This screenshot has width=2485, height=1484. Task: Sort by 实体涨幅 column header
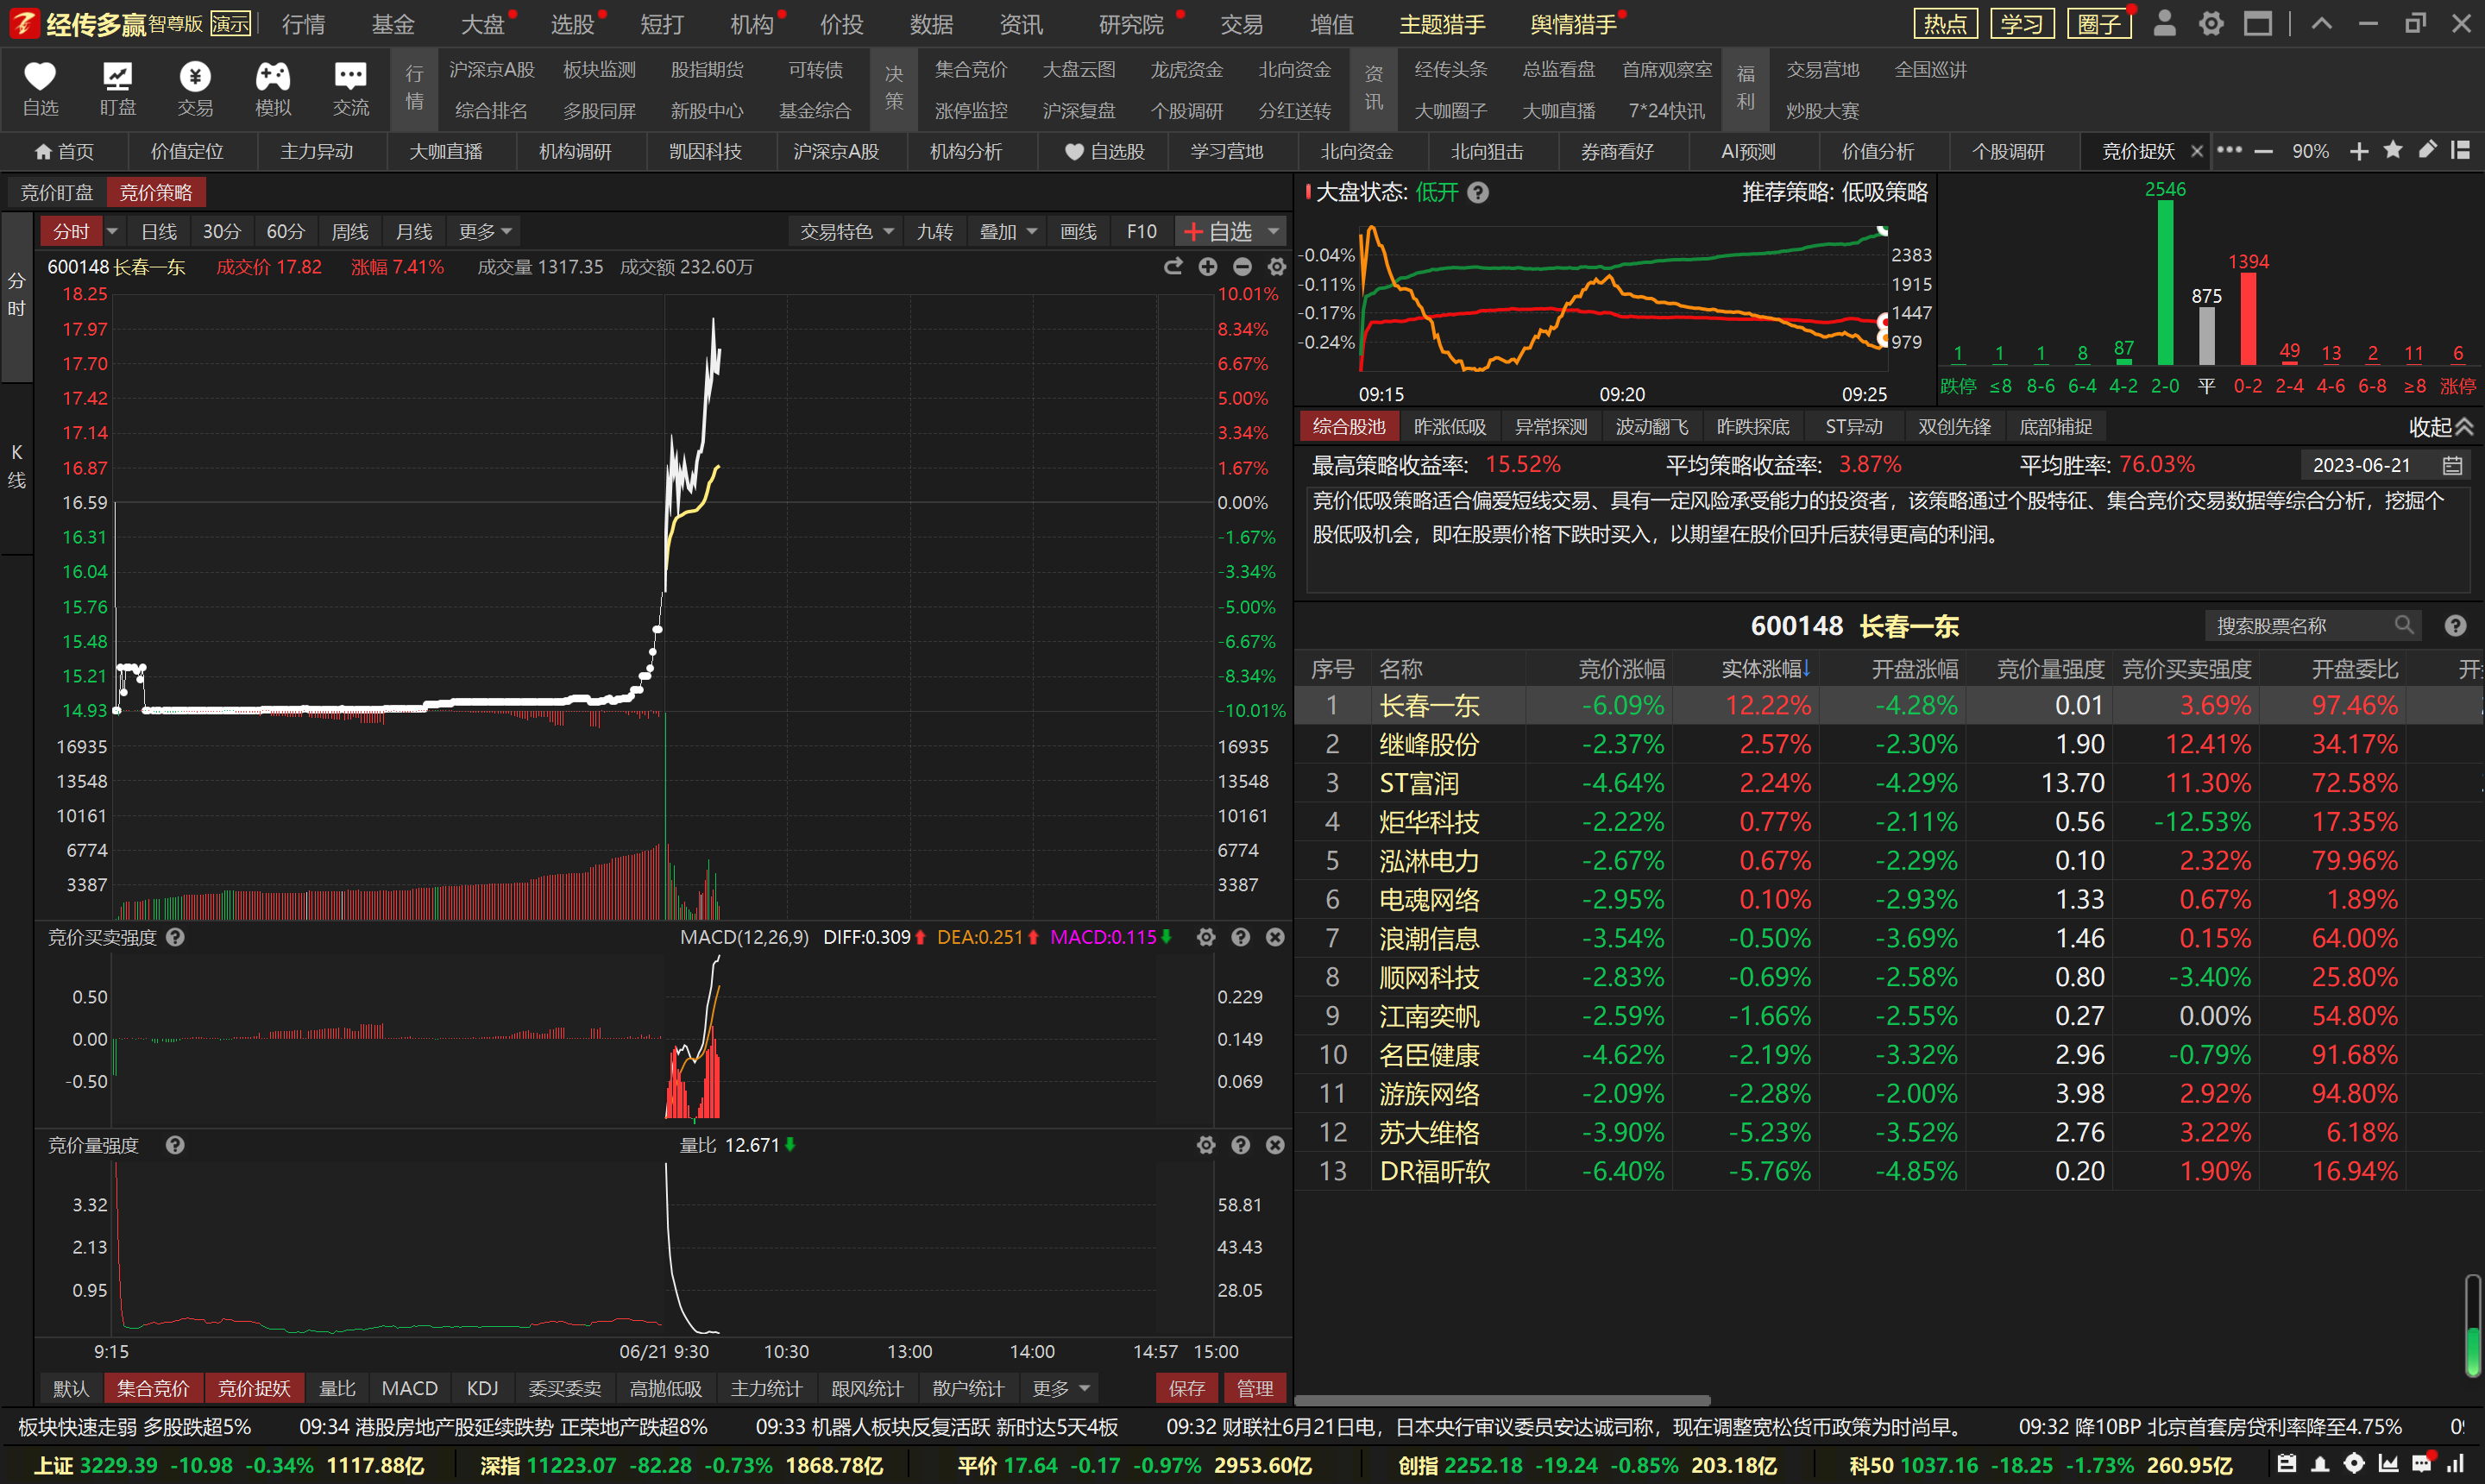(x=1765, y=669)
